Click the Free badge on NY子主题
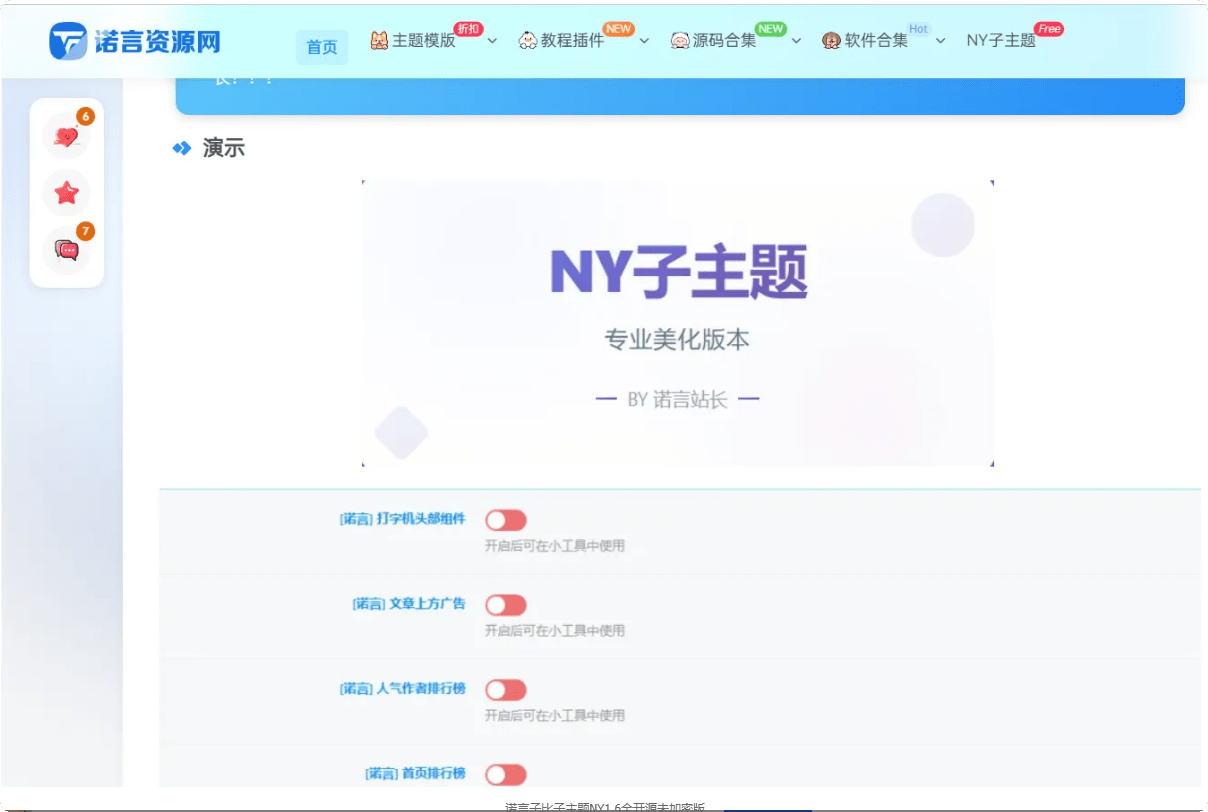The width and height of the screenshot is (1208, 812). pos(1049,29)
